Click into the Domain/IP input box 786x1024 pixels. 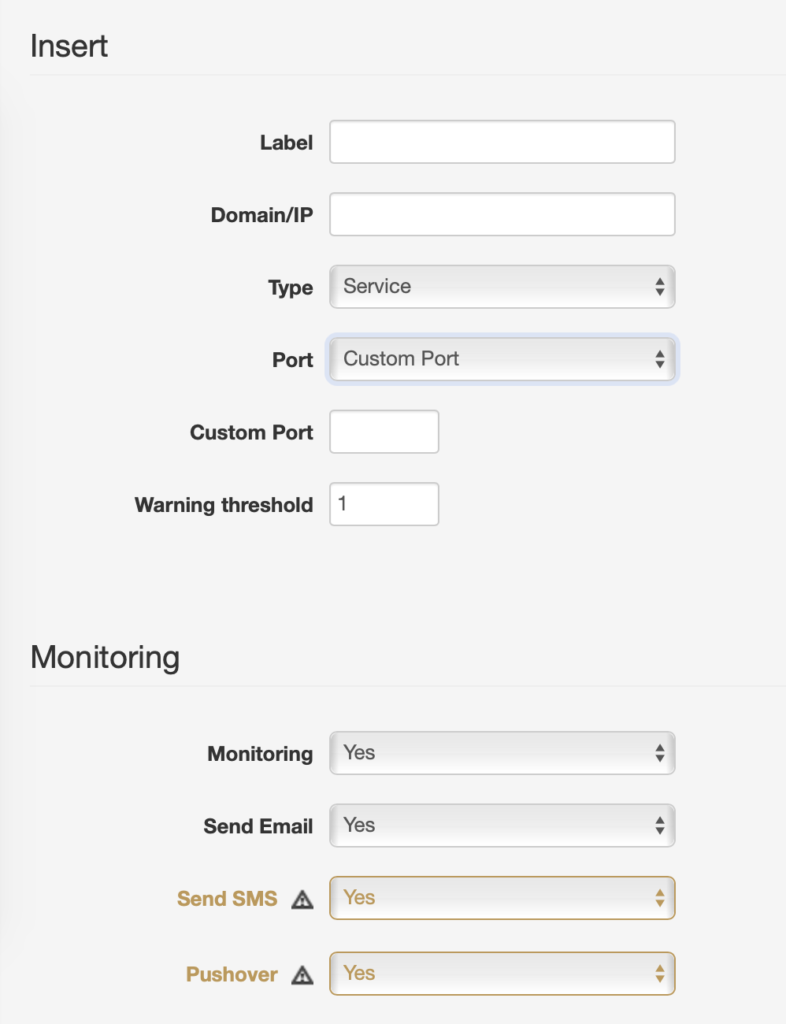(x=502, y=214)
